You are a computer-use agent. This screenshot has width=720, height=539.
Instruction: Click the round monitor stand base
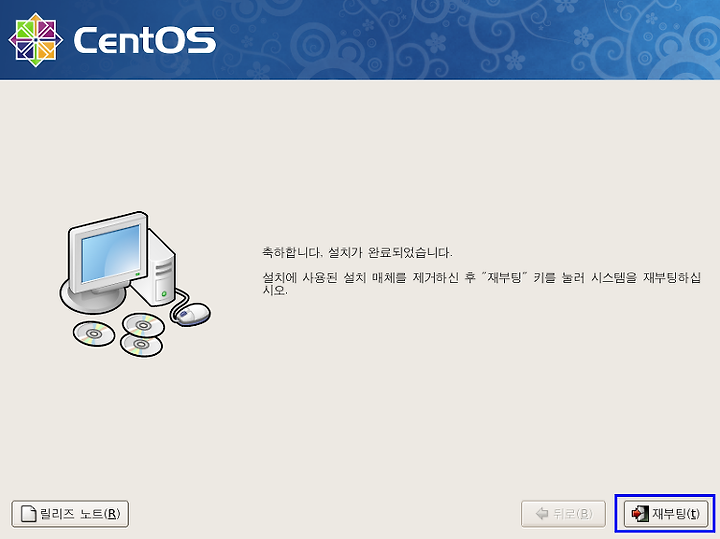(93, 298)
